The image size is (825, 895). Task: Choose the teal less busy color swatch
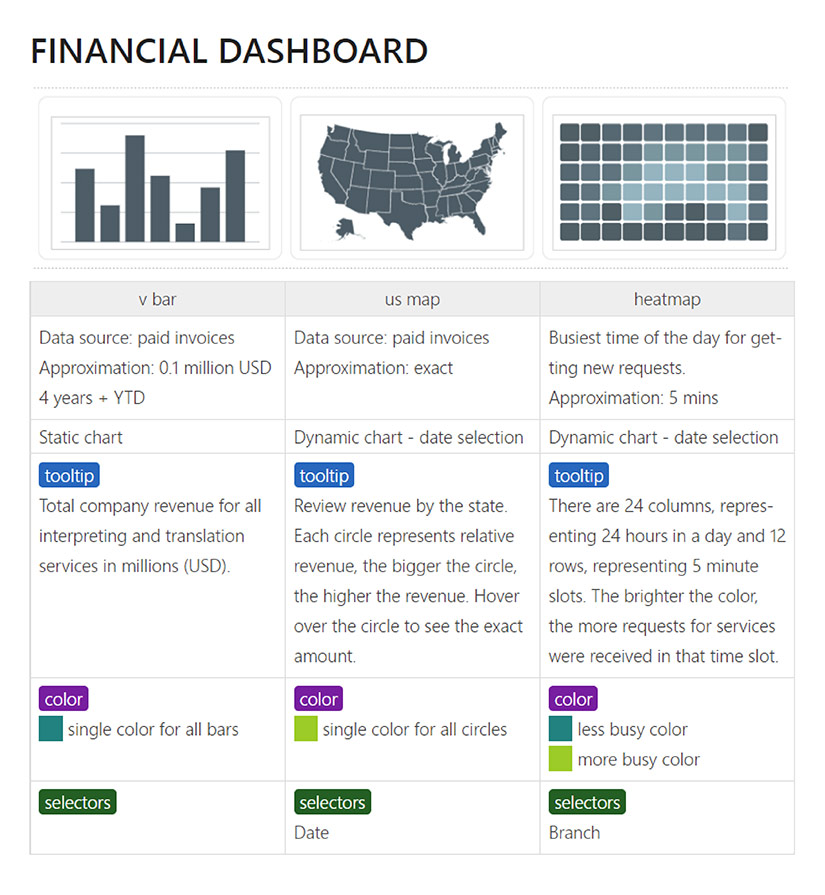coord(560,729)
